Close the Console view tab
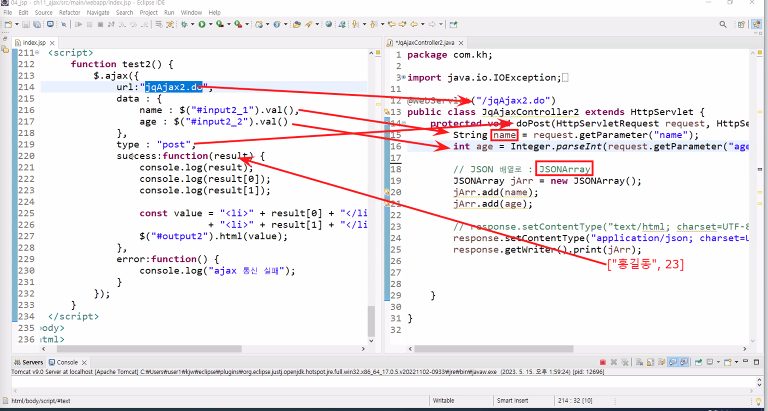Viewport: 768px width, 411px height. point(84,363)
